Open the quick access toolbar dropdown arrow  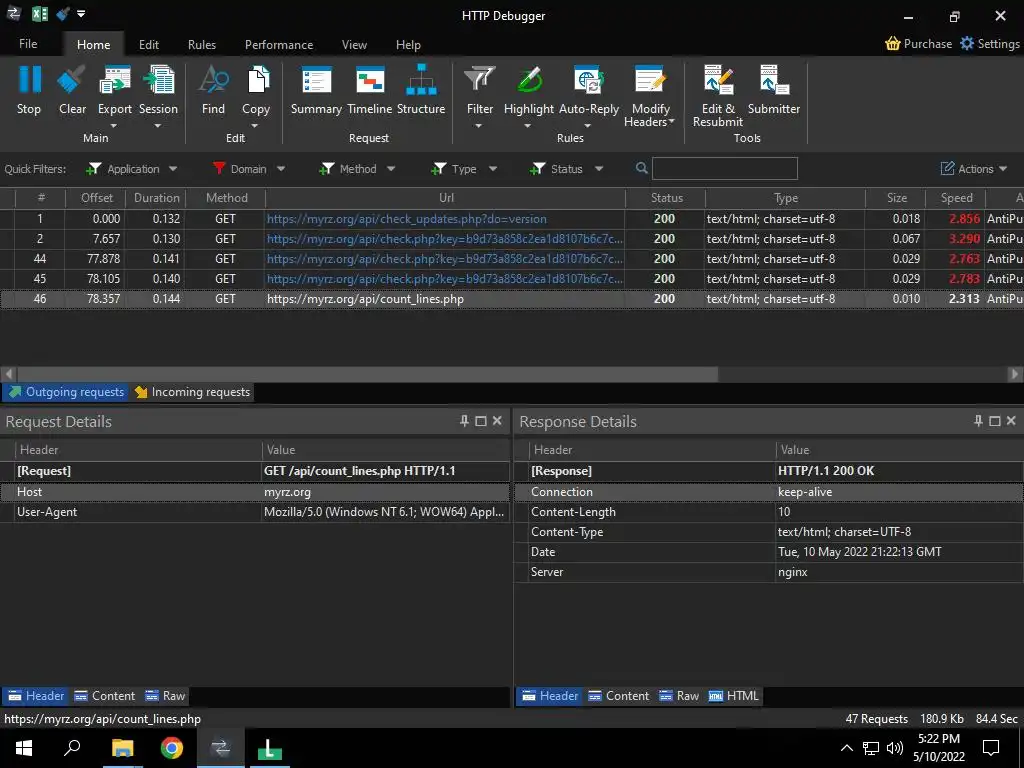81,14
